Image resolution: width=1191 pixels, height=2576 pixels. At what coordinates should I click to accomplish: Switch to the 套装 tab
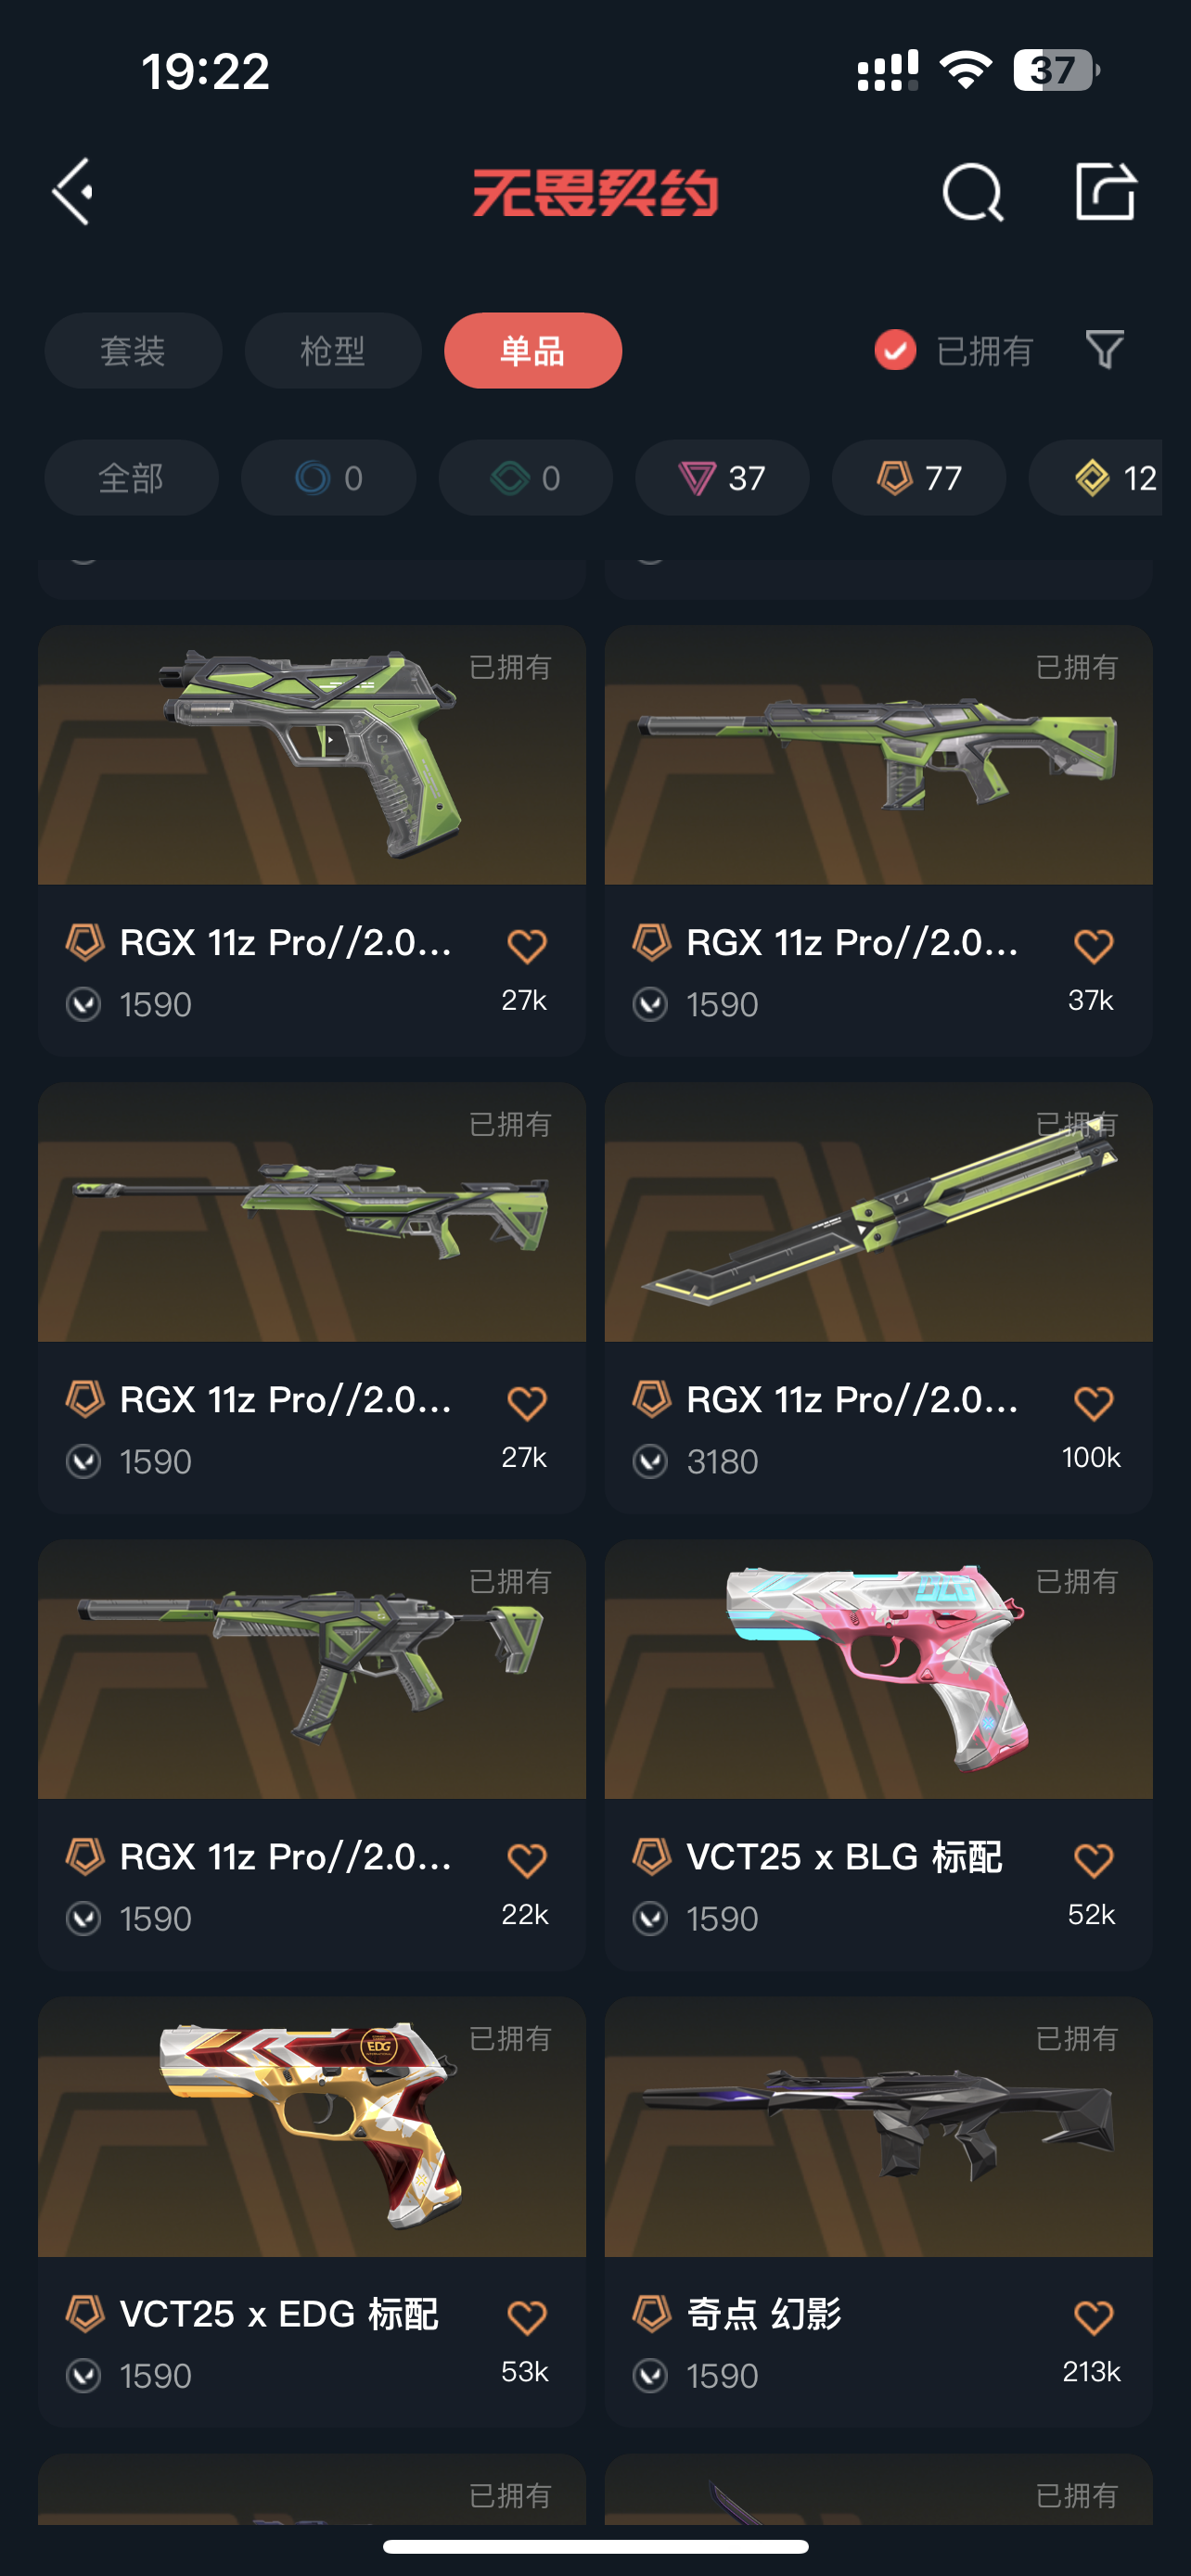pyautogui.click(x=133, y=351)
